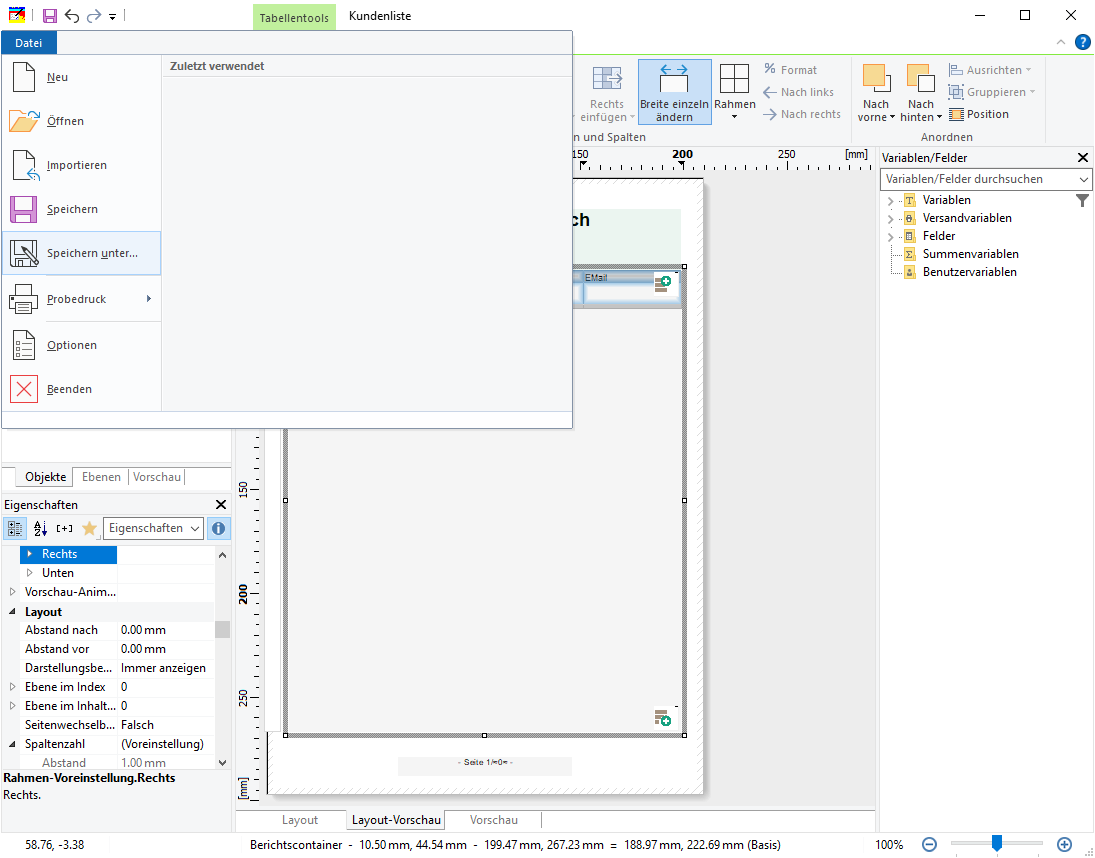This screenshot has width=1095, height=858.
Task: Click the zoom out minus button
Action: 929,845
